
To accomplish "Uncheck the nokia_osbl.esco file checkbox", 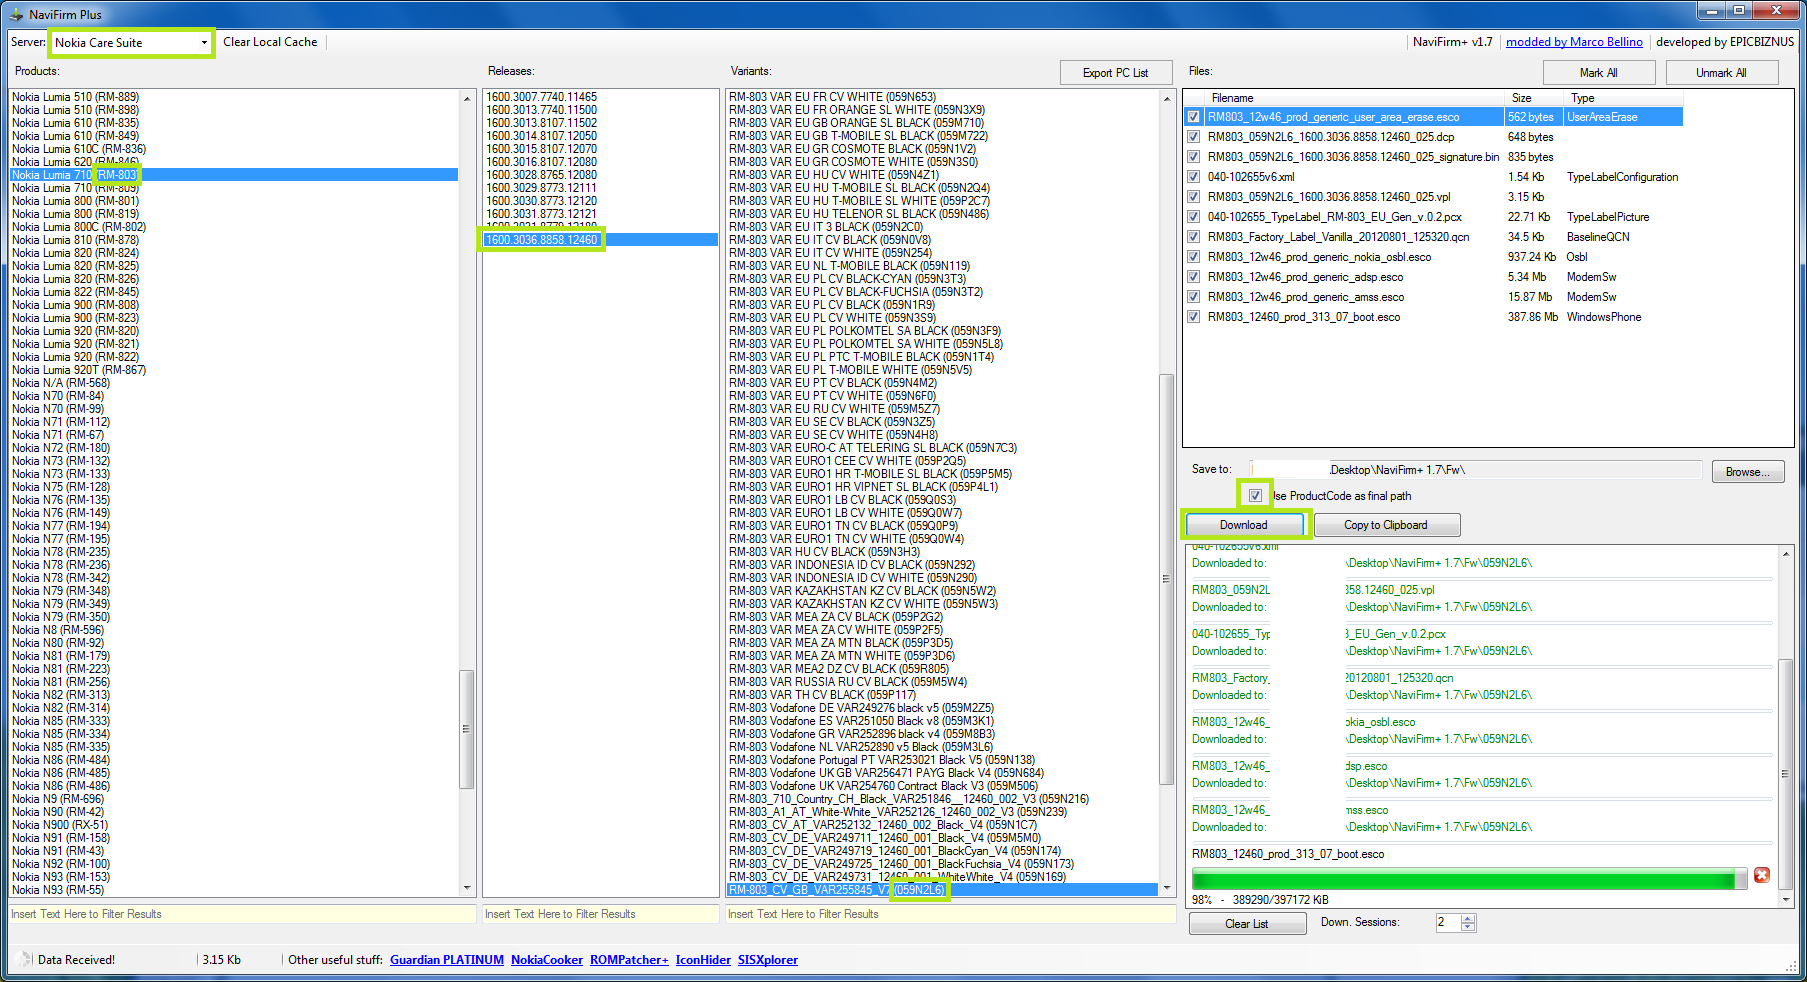I will (x=1193, y=257).
